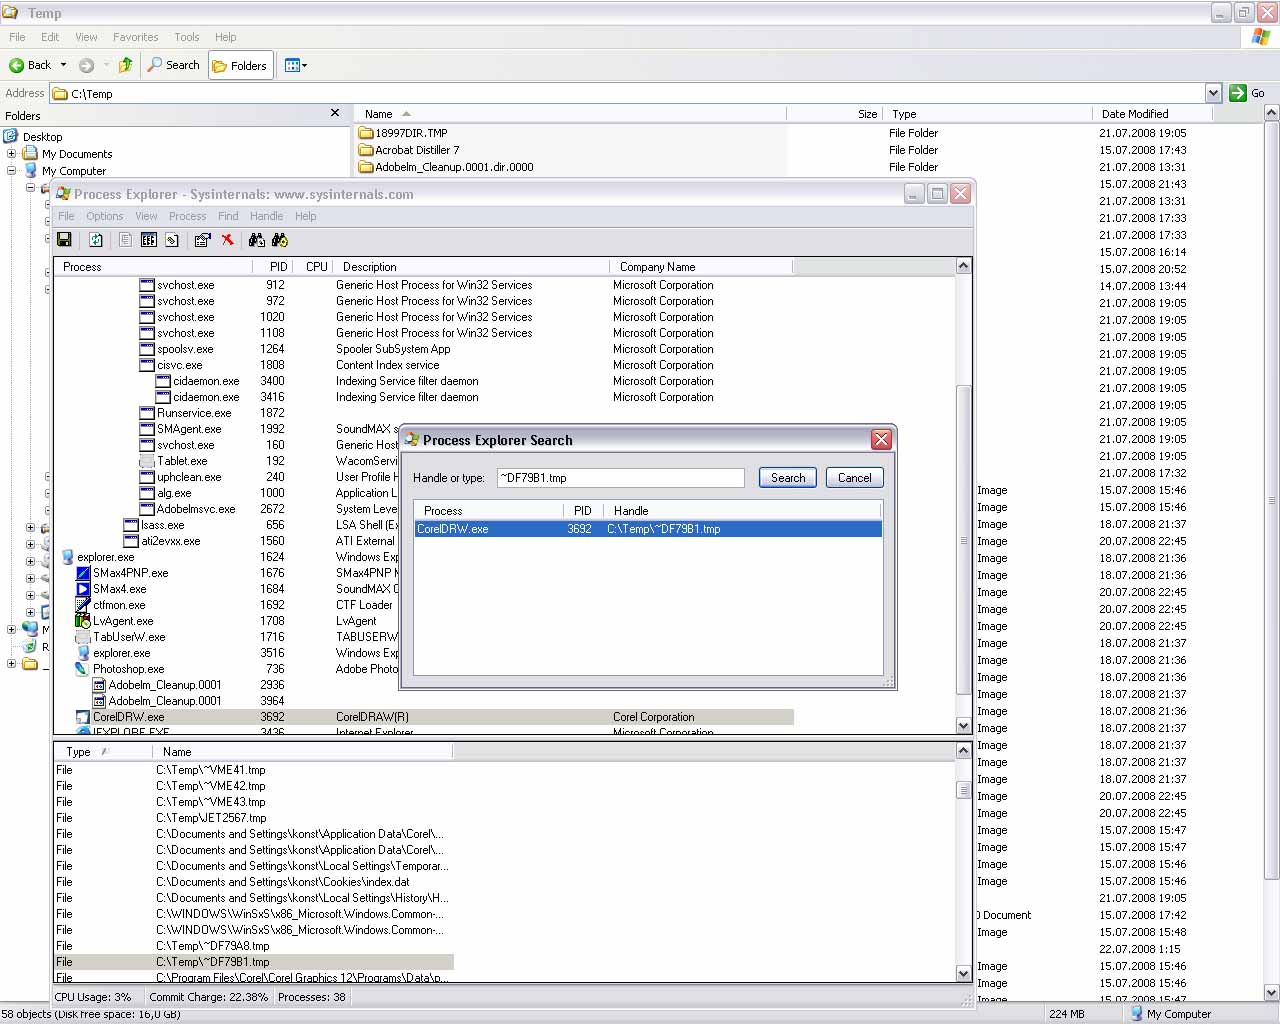
Task: Expand the My Documents tree node
Action: click(x=11, y=154)
